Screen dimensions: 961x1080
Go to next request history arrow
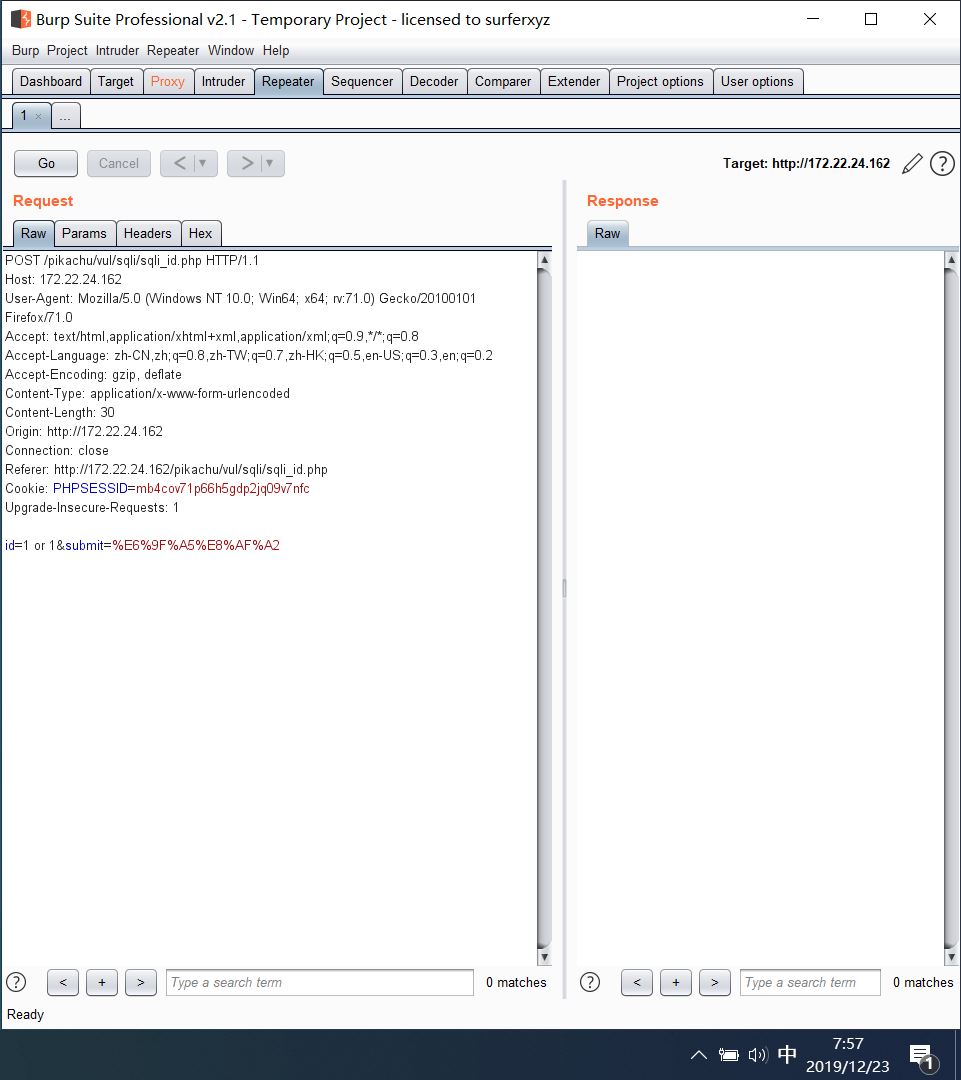pos(246,163)
